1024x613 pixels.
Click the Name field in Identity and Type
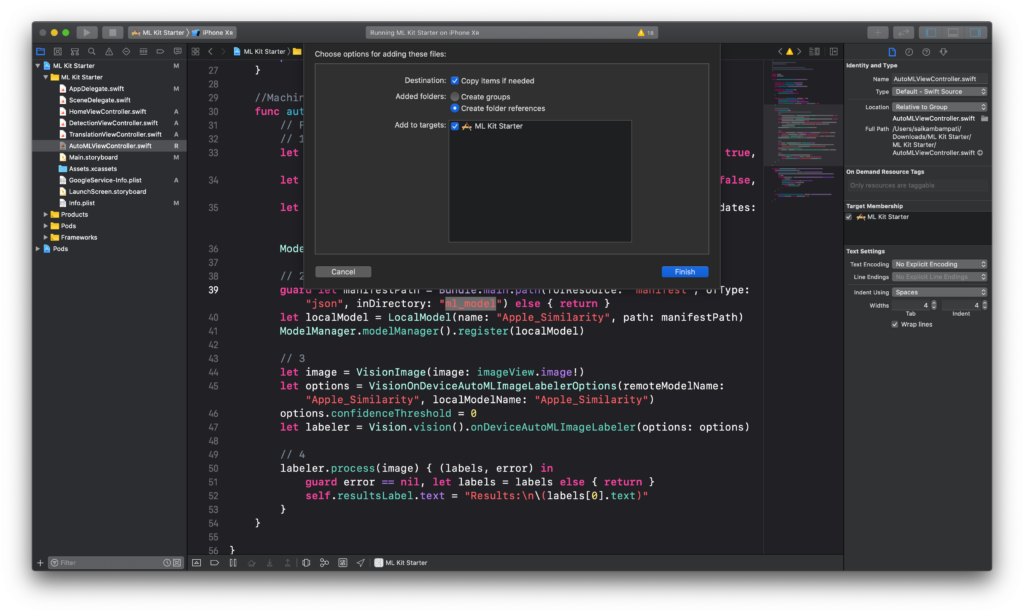coord(939,79)
